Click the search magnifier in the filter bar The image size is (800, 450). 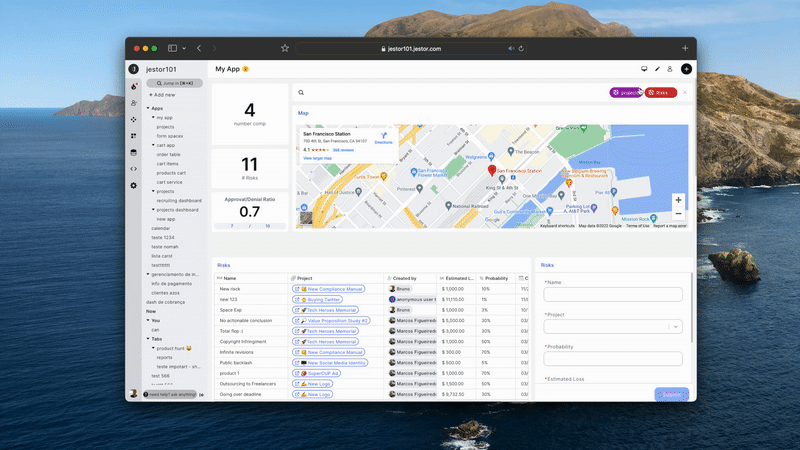click(301, 92)
